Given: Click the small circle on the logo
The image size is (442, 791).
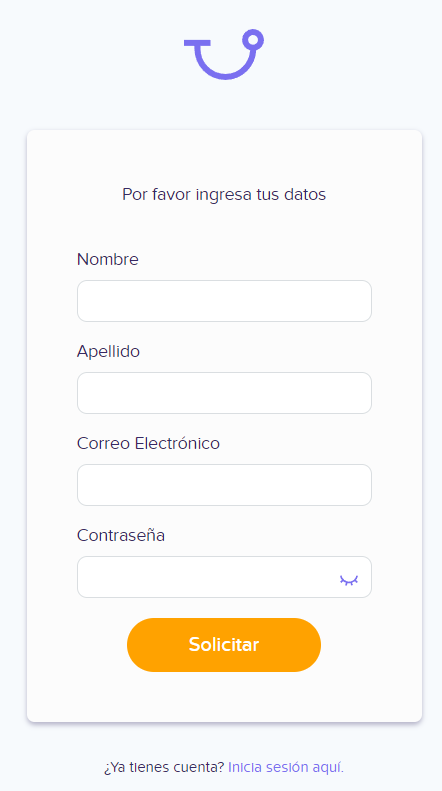Looking at the screenshot, I should 253,39.
